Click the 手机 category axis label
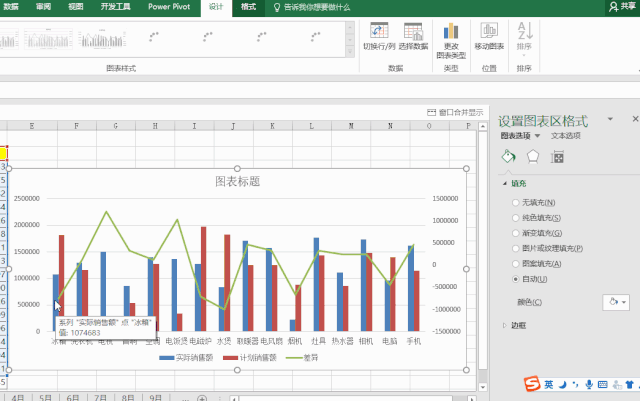 coord(413,341)
